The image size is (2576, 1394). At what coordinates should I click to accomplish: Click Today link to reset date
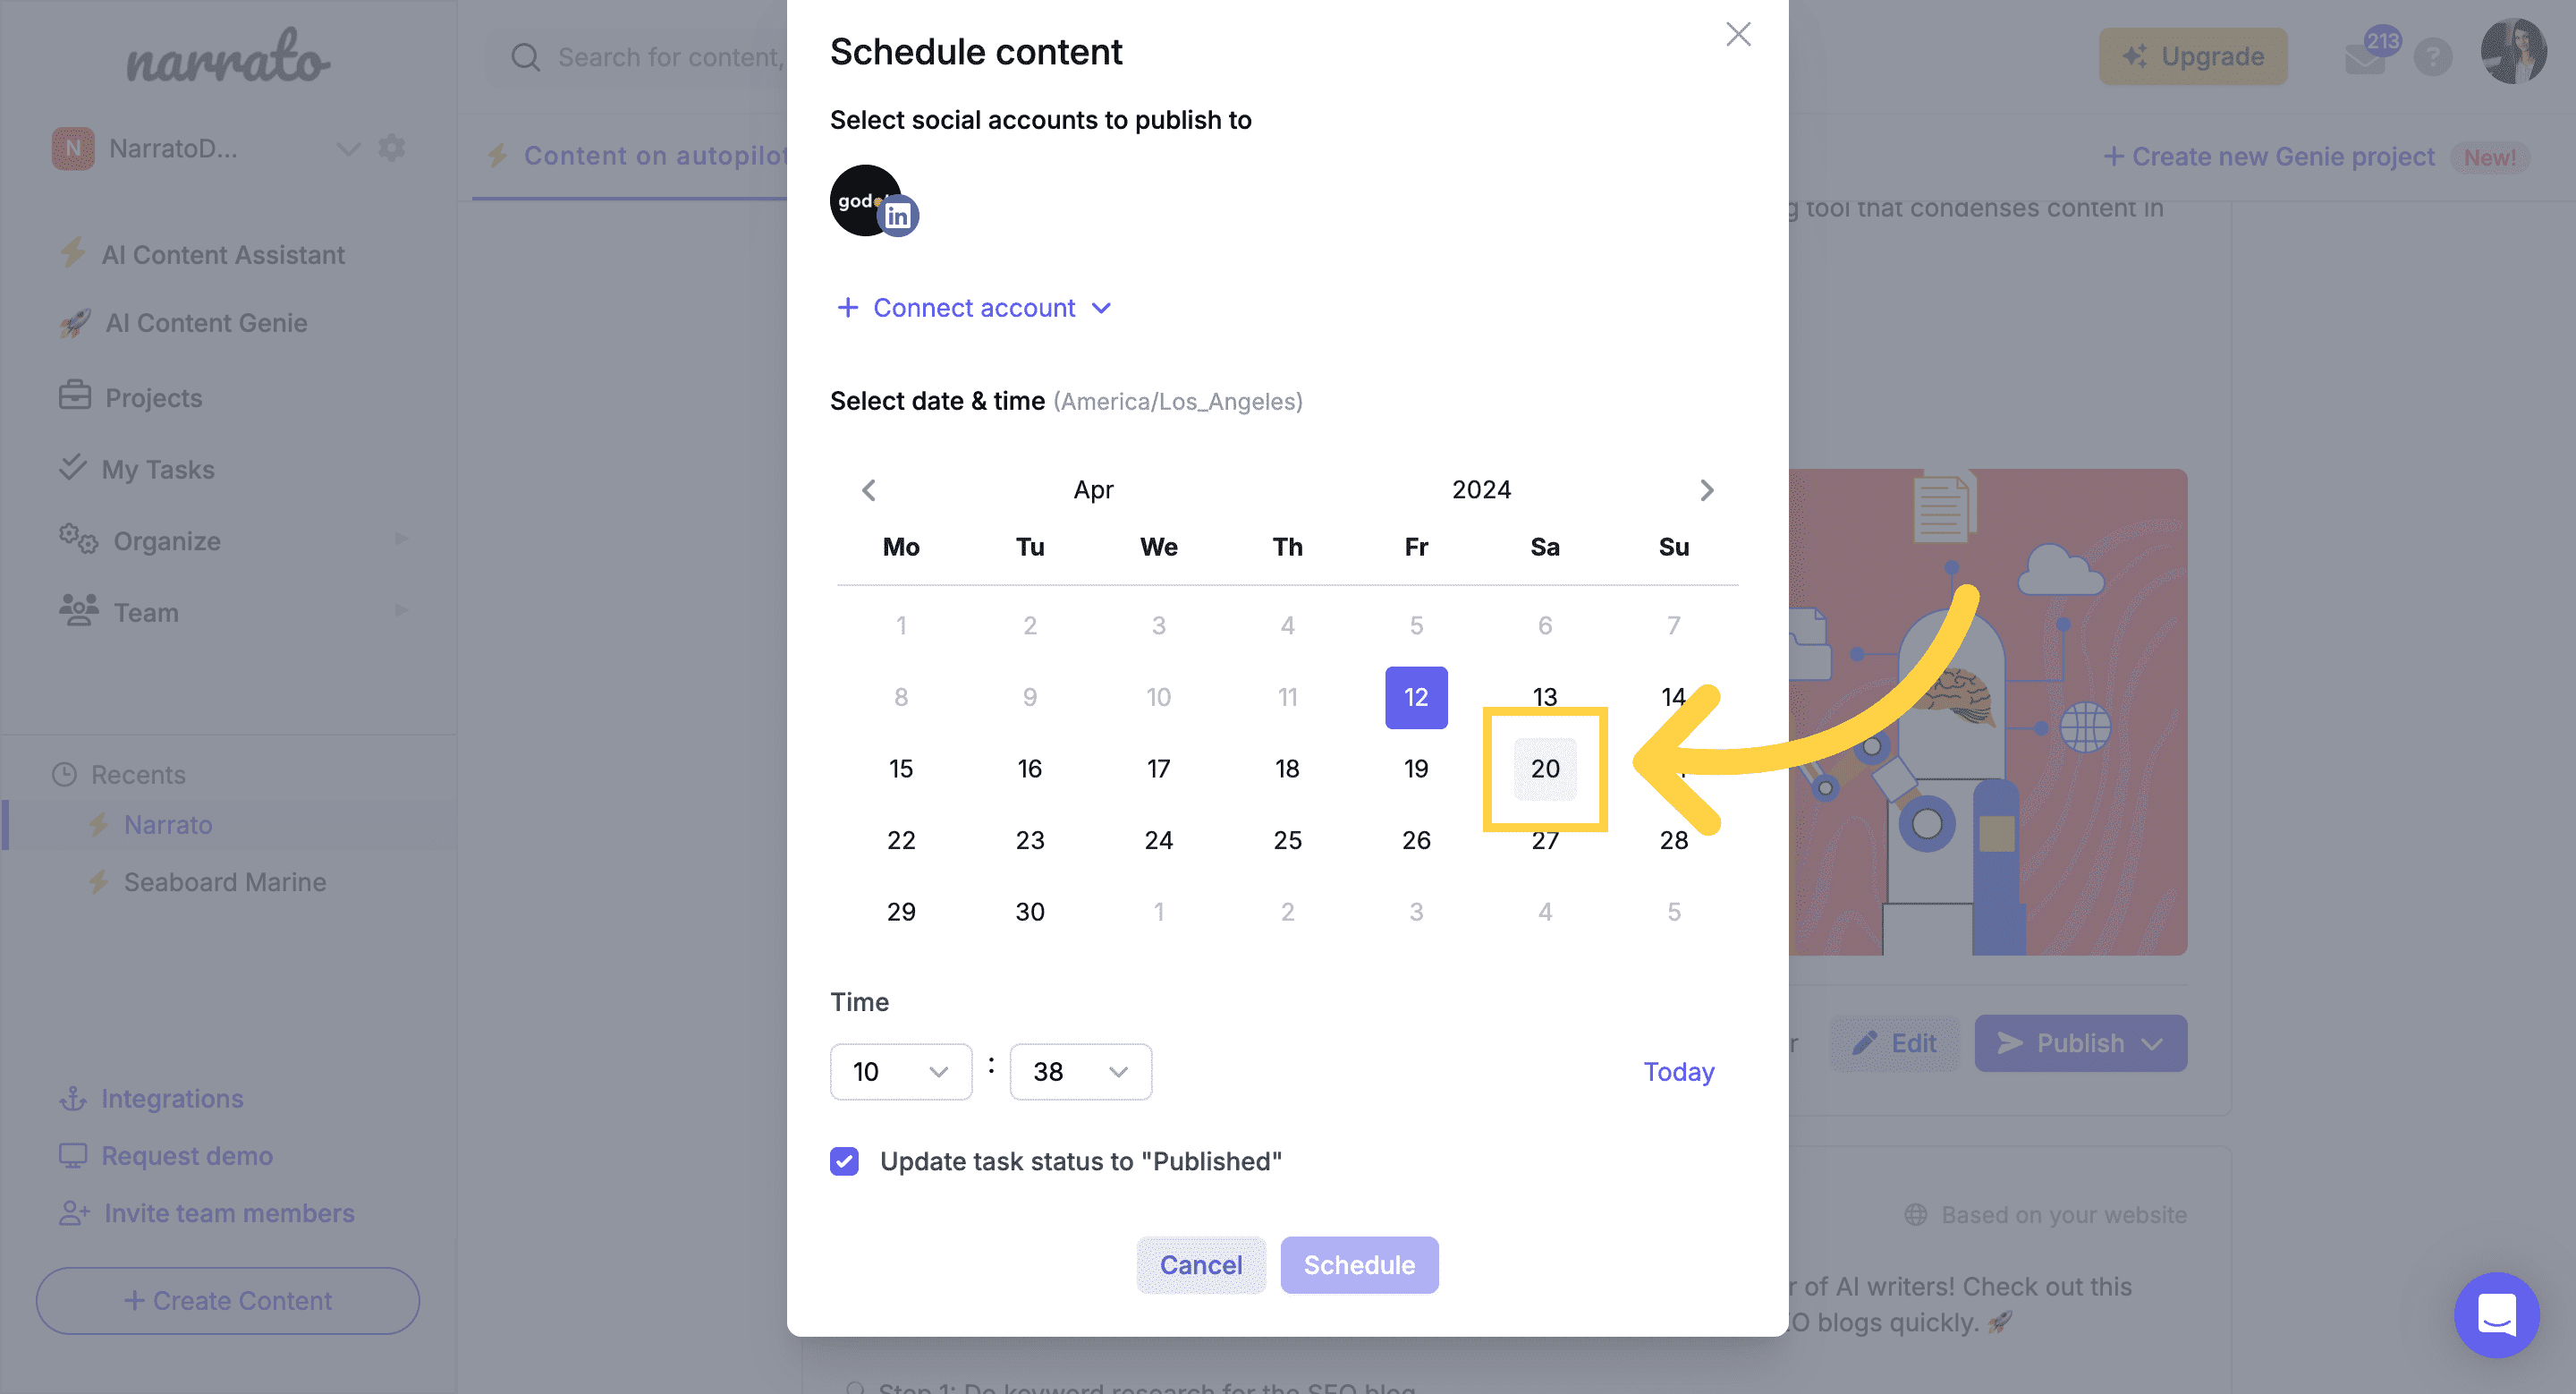(1680, 1071)
